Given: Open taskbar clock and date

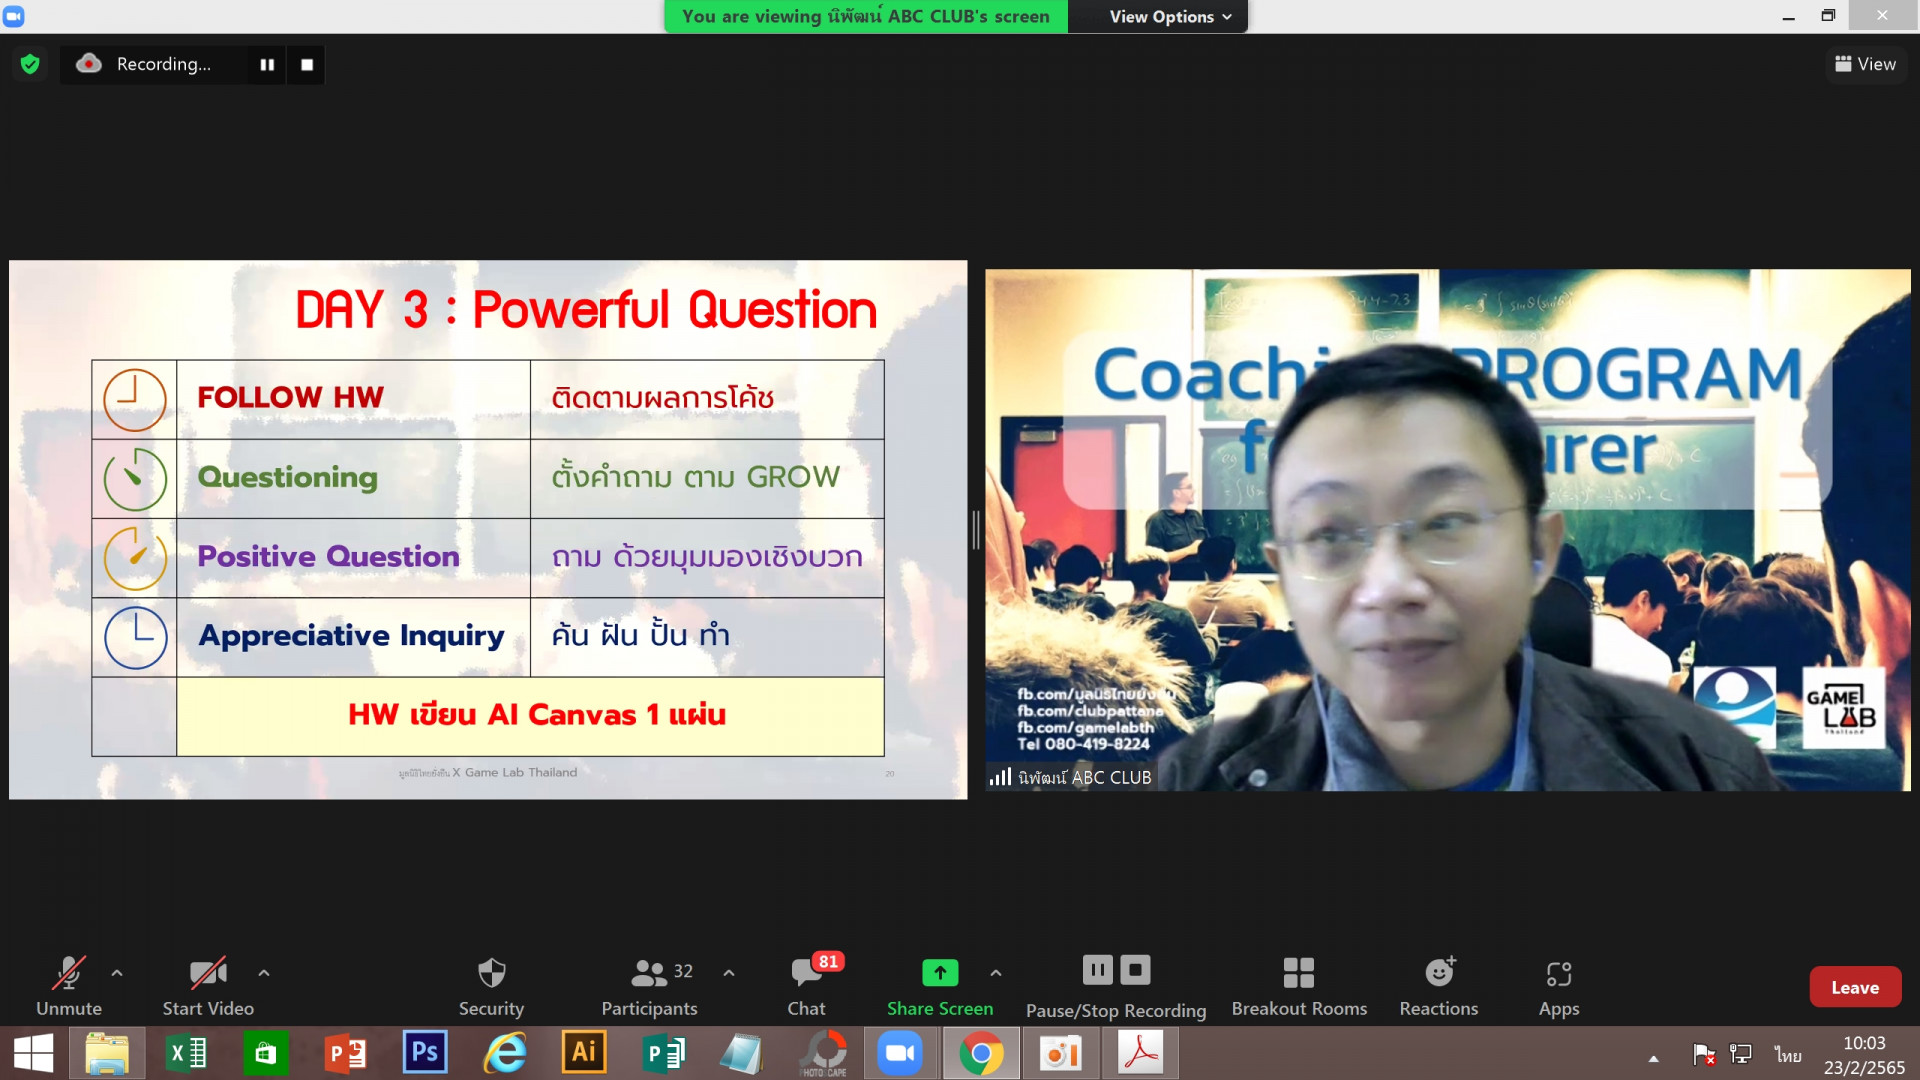Looking at the screenshot, I should coord(1864,1055).
